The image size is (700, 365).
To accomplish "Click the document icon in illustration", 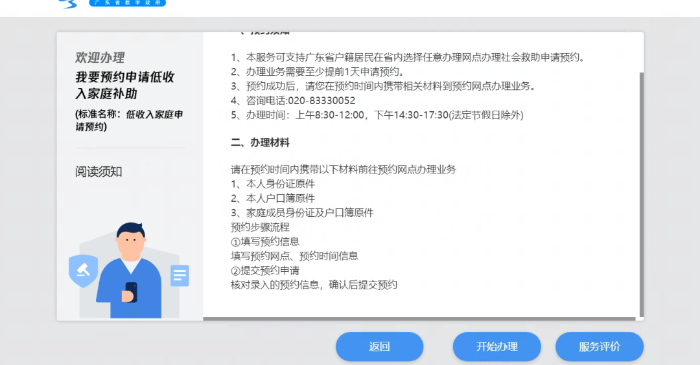I will [179, 275].
